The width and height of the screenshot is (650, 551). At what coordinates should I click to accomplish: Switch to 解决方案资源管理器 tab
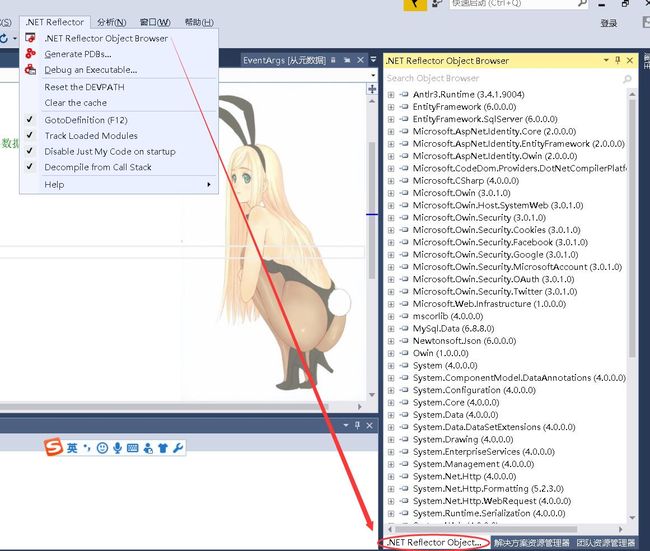[531, 543]
